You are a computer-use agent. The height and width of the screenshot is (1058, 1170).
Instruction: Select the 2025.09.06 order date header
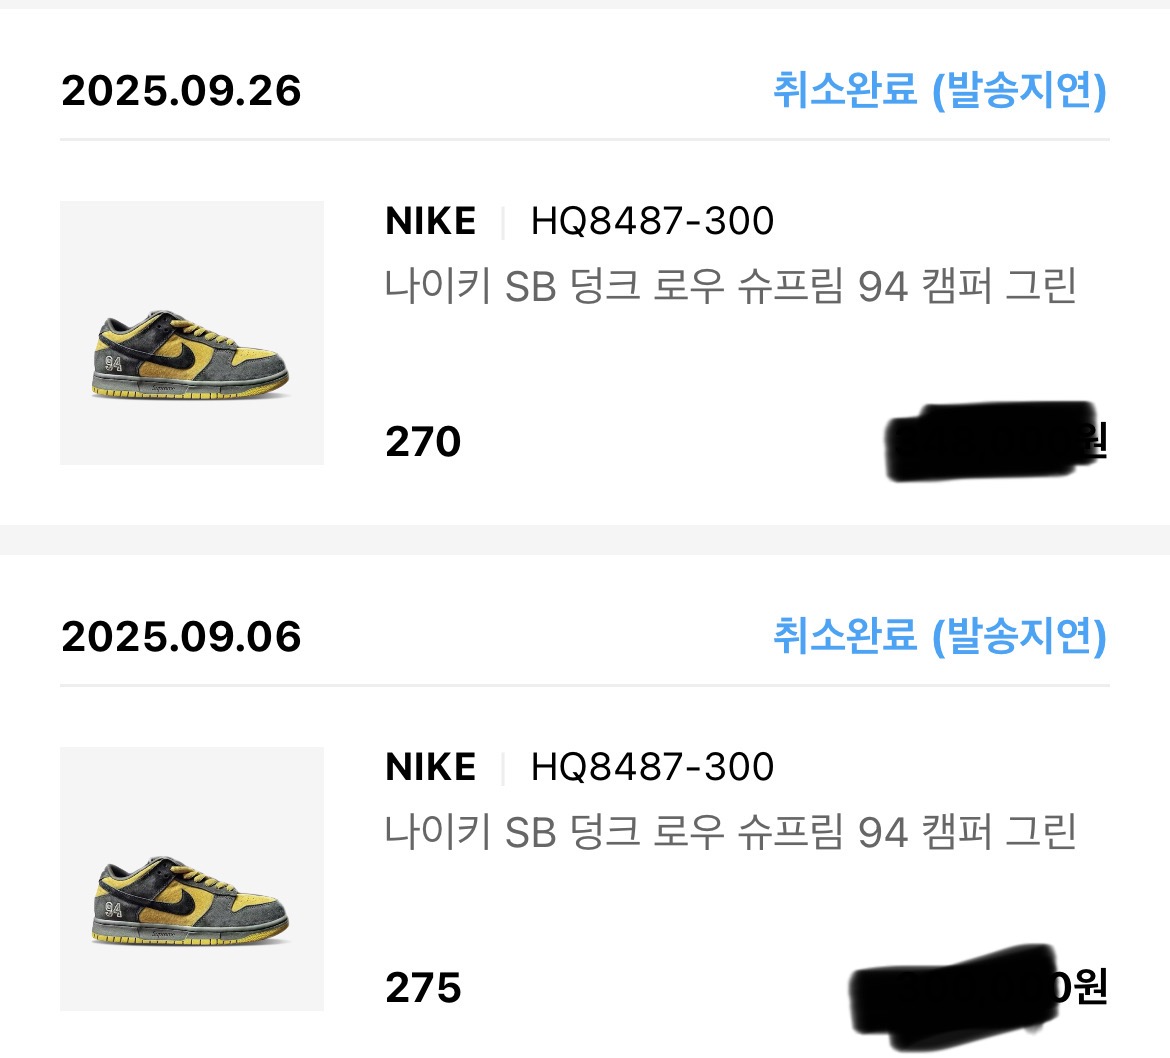click(181, 637)
